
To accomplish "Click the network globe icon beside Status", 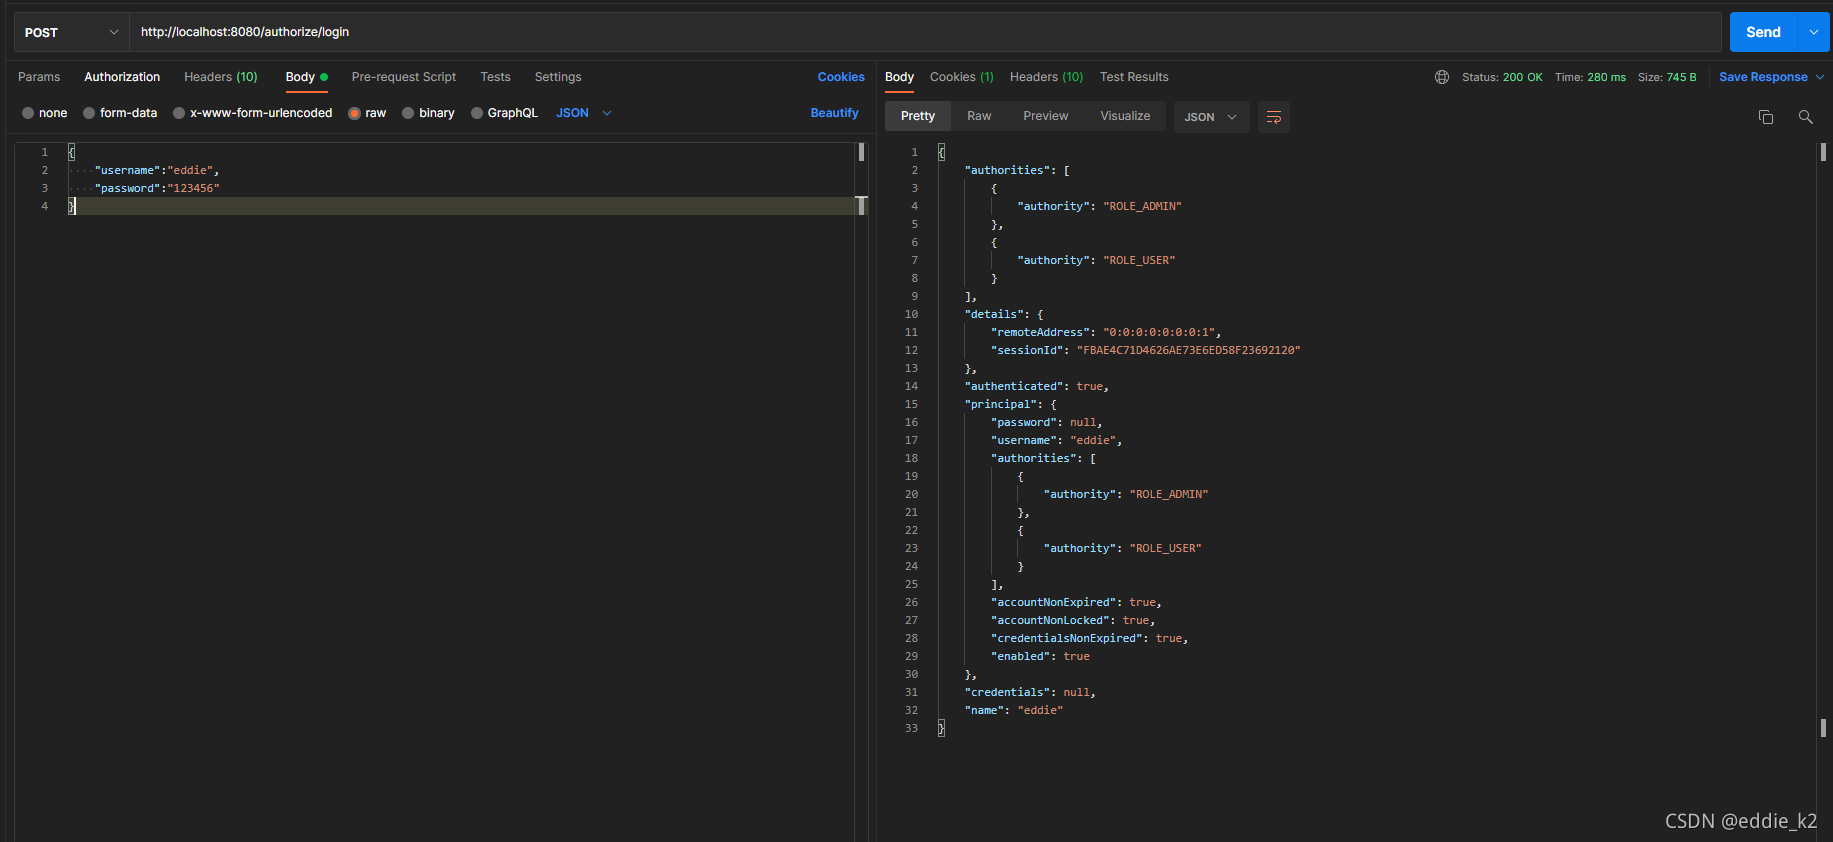I will tap(1442, 77).
